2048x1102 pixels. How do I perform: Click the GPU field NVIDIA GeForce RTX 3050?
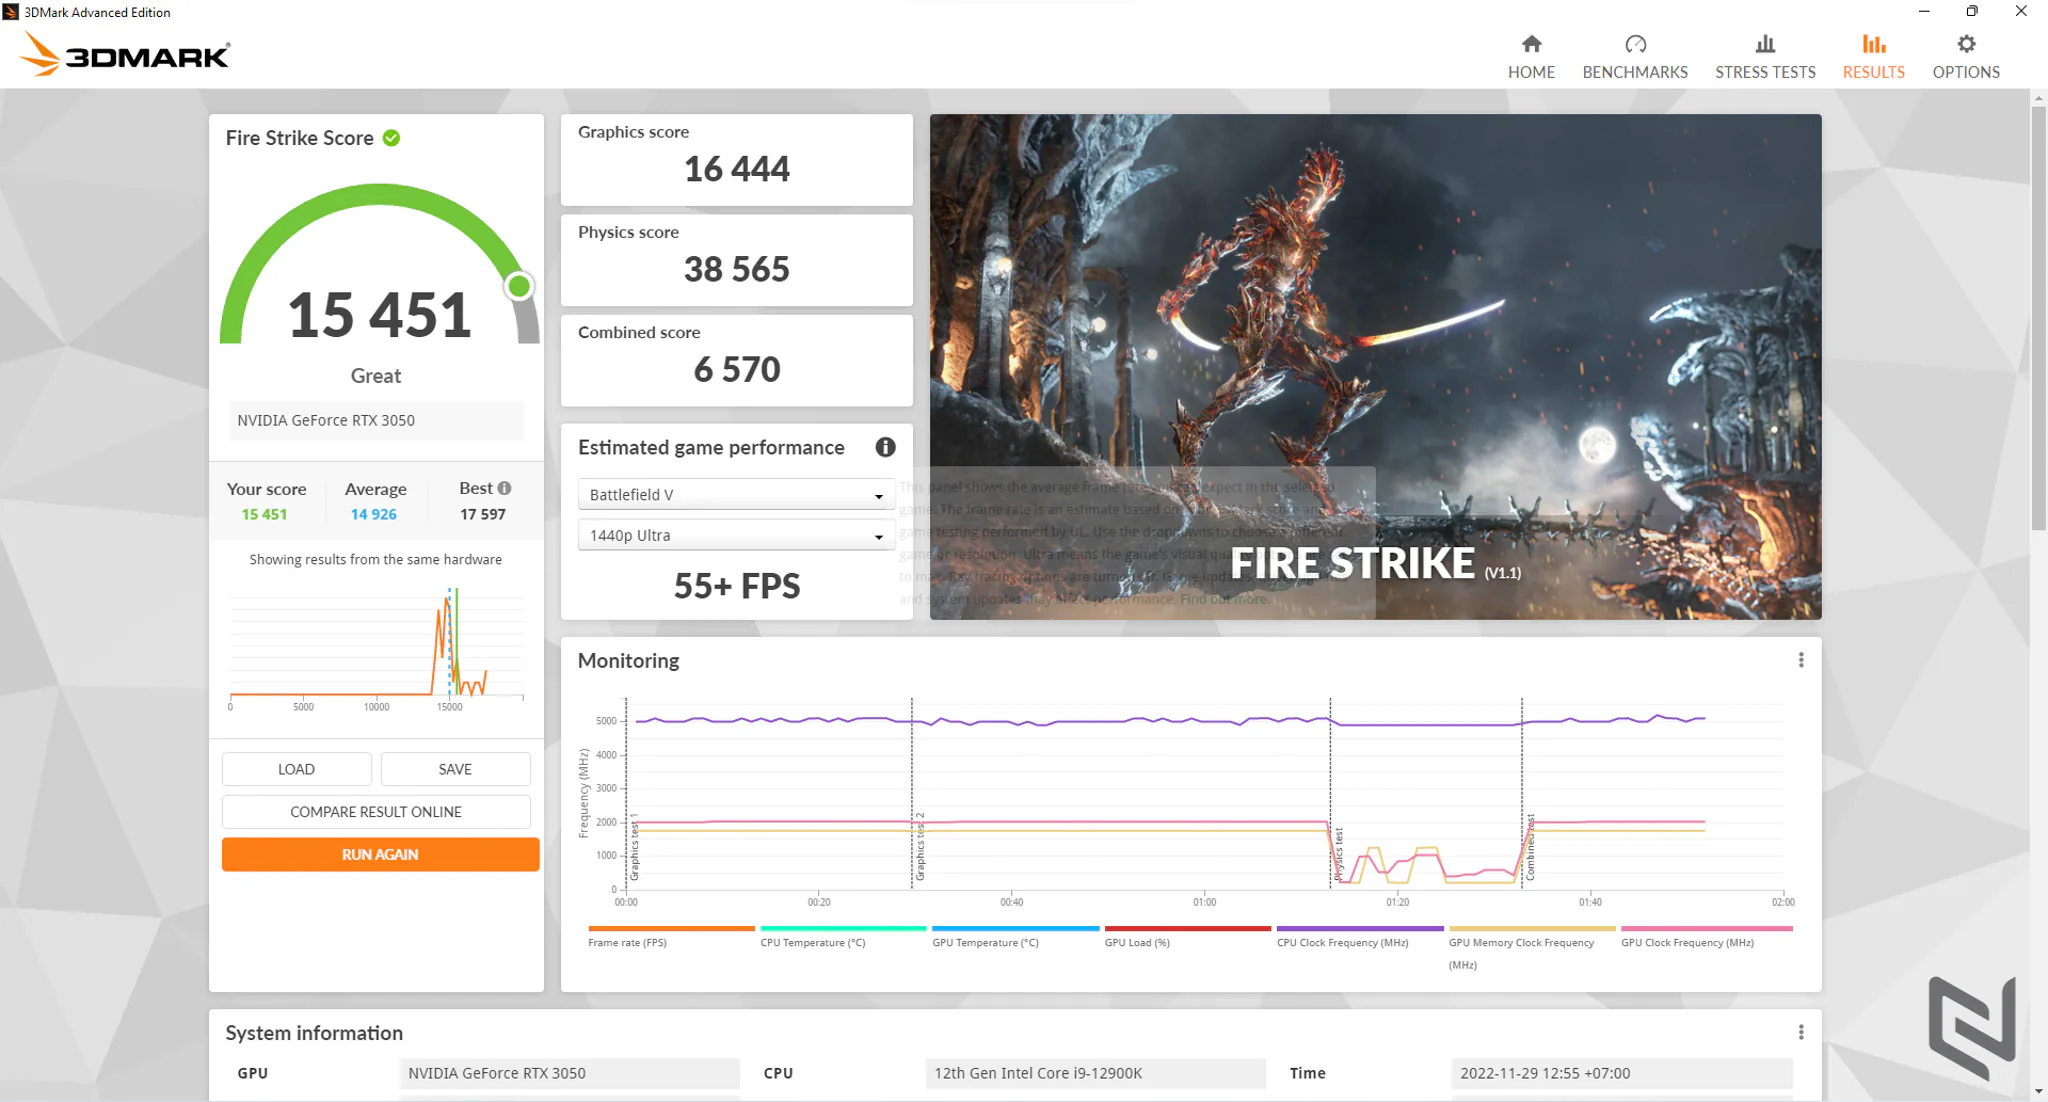(569, 1073)
